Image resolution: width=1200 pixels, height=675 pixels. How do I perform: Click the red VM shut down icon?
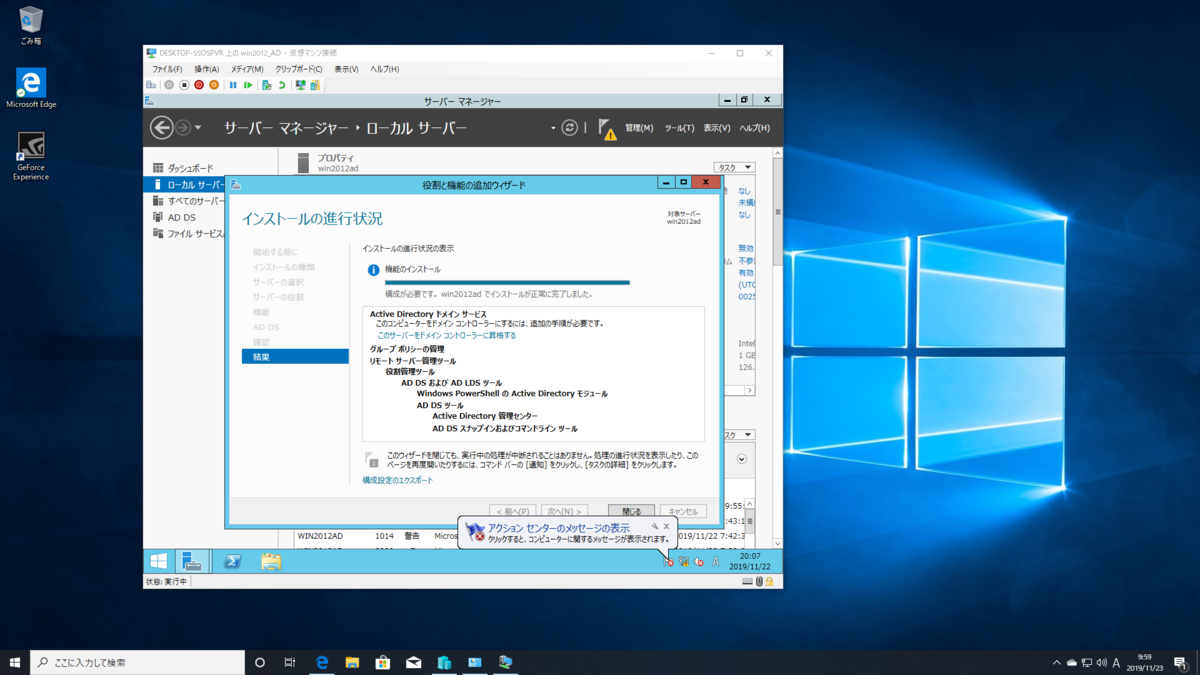coord(199,85)
